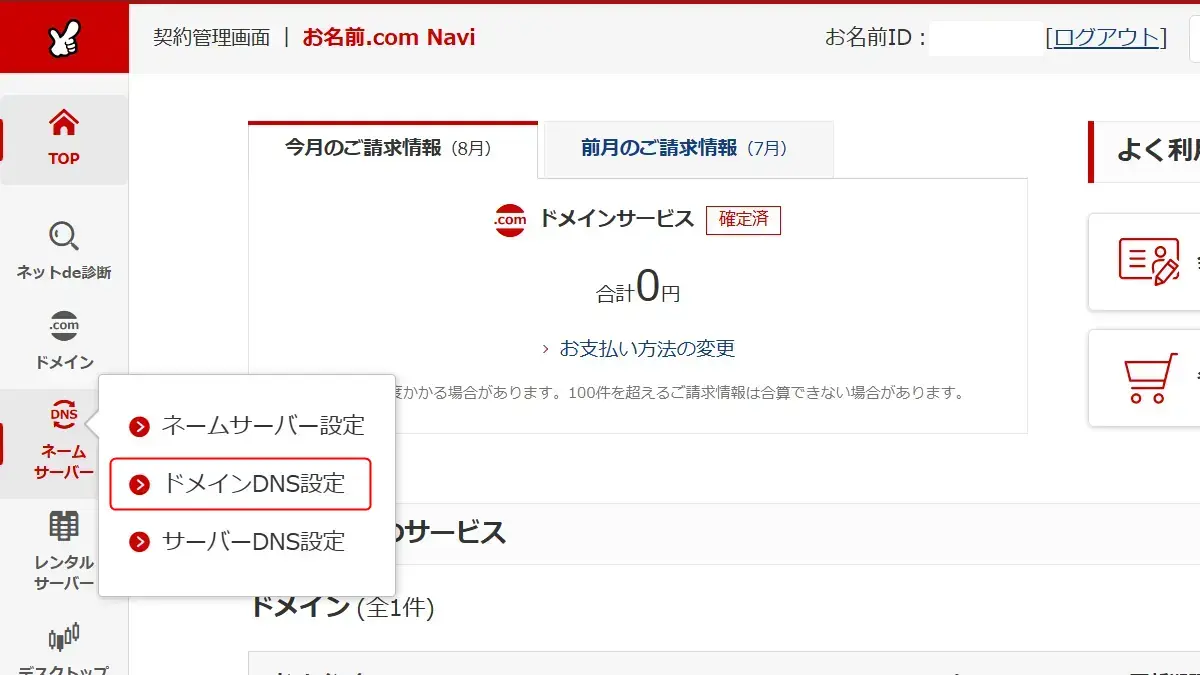
Task: Open ネットde診断 magnifier icon
Action: tap(64, 237)
